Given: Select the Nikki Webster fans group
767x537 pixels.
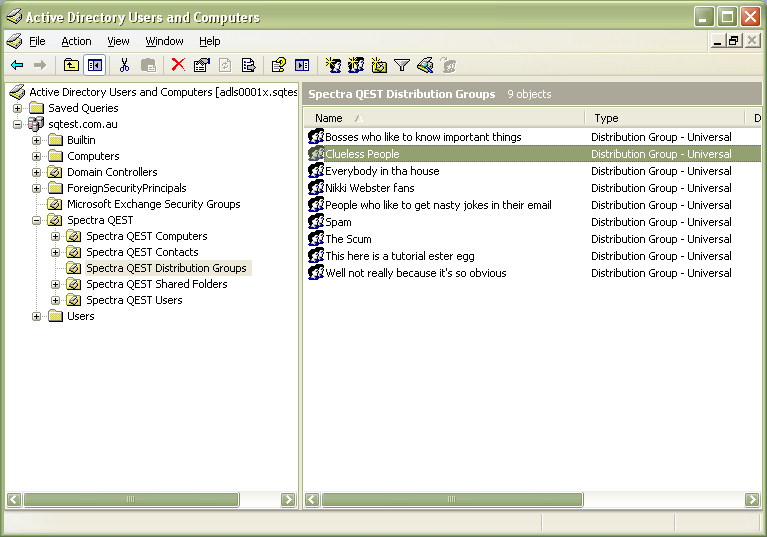Looking at the screenshot, I should [369, 188].
